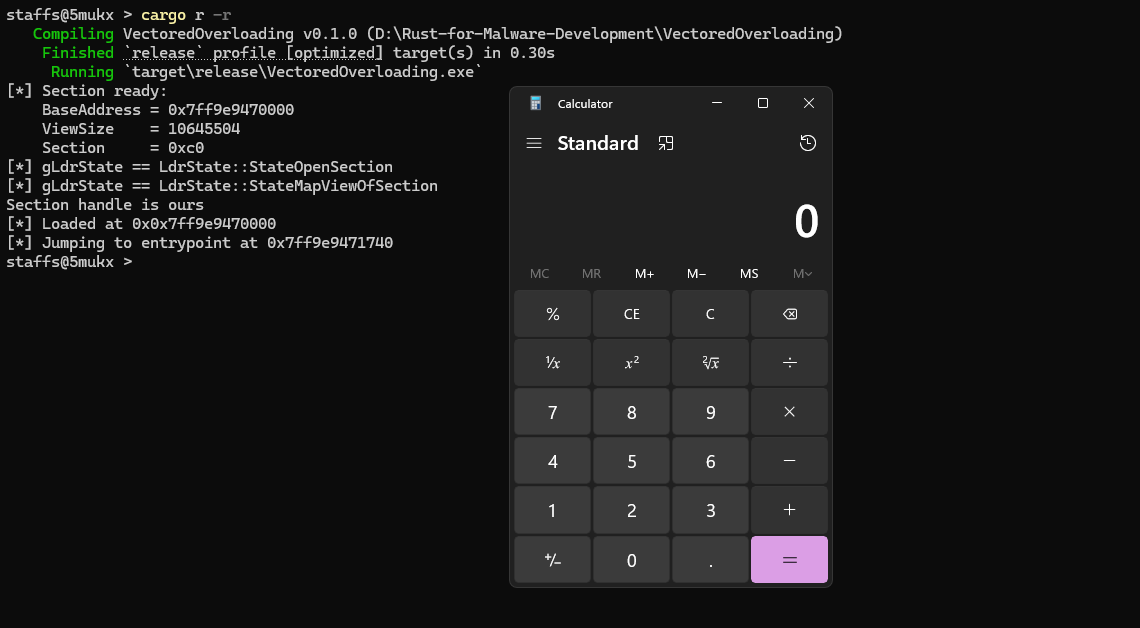Minimize the Calculator window
This screenshot has height=628, width=1140.
(x=717, y=103)
